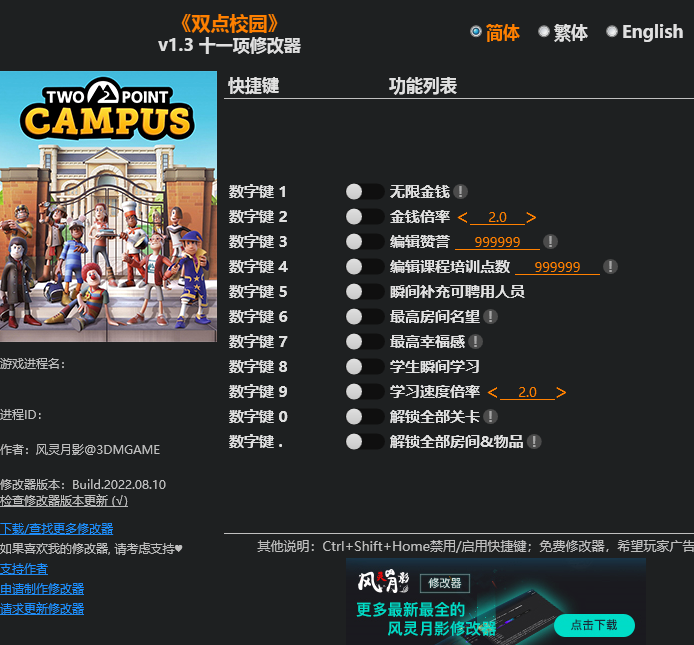The height and width of the screenshot is (645, 694).
Task: Click the 快捷键 column header
Action: click(254, 86)
